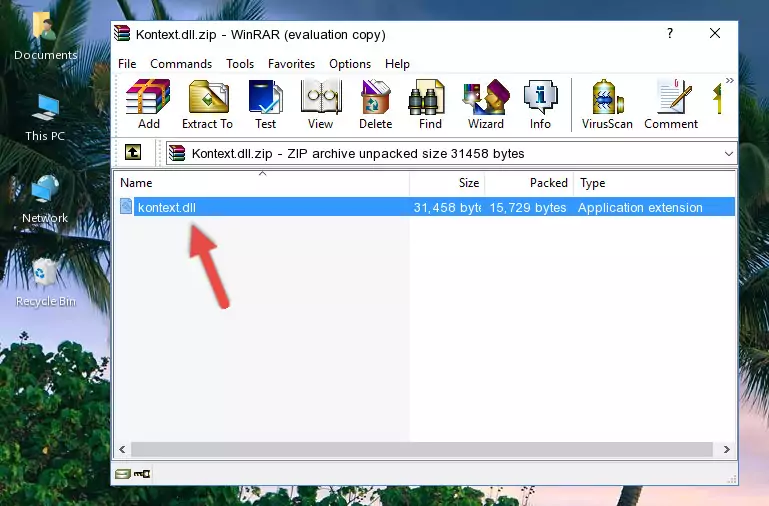Click the 31,458 bytes size cell
Image resolution: width=769 pixels, height=506 pixels.
tap(447, 207)
